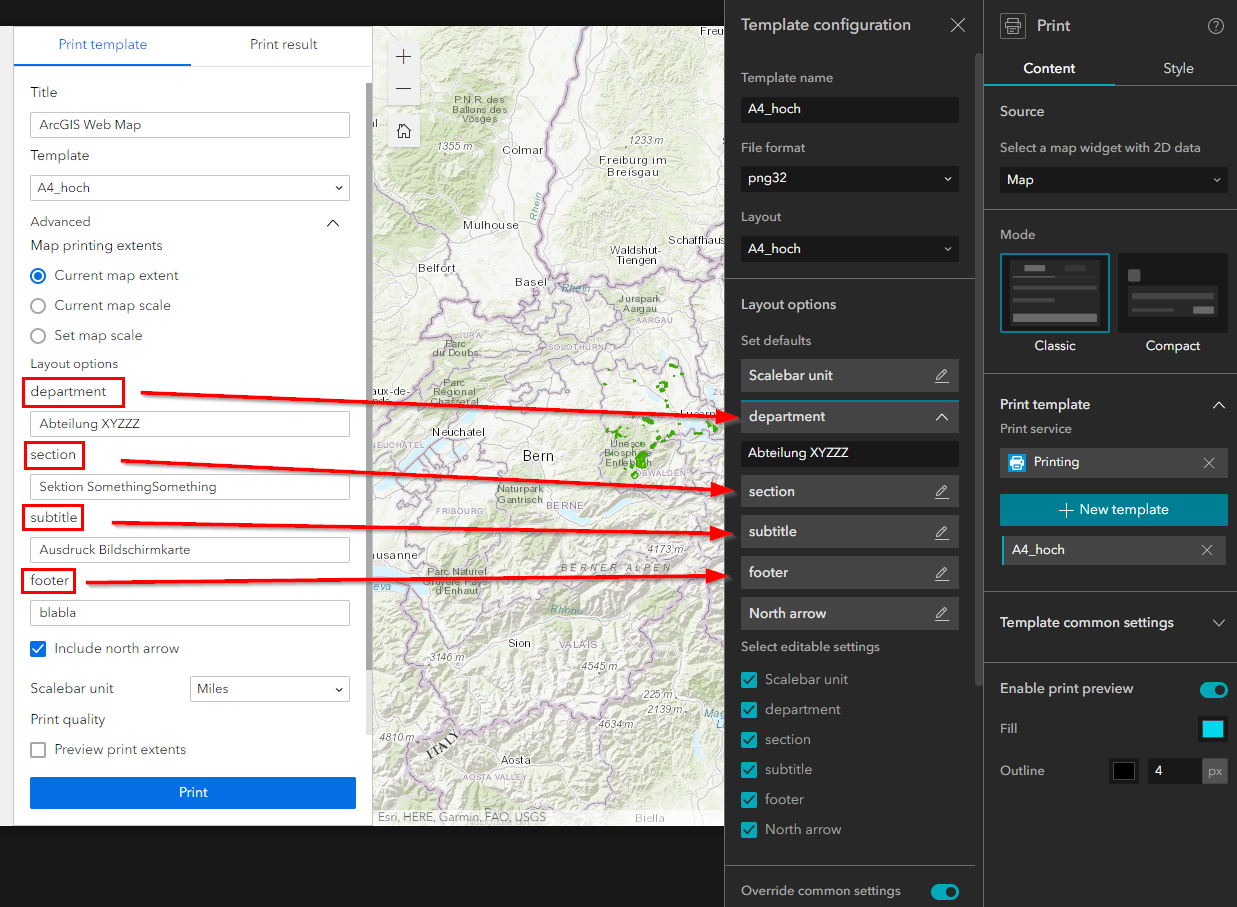1237x907 pixels.
Task: Click the New template button
Action: pyautogui.click(x=1113, y=510)
